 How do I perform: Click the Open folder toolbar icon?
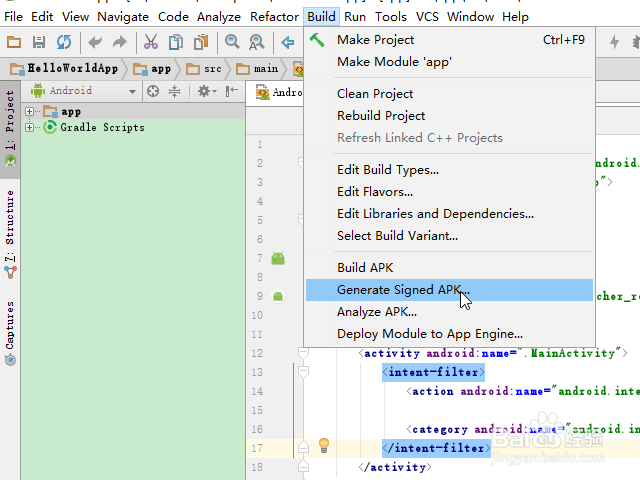pyautogui.click(x=14, y=42)
